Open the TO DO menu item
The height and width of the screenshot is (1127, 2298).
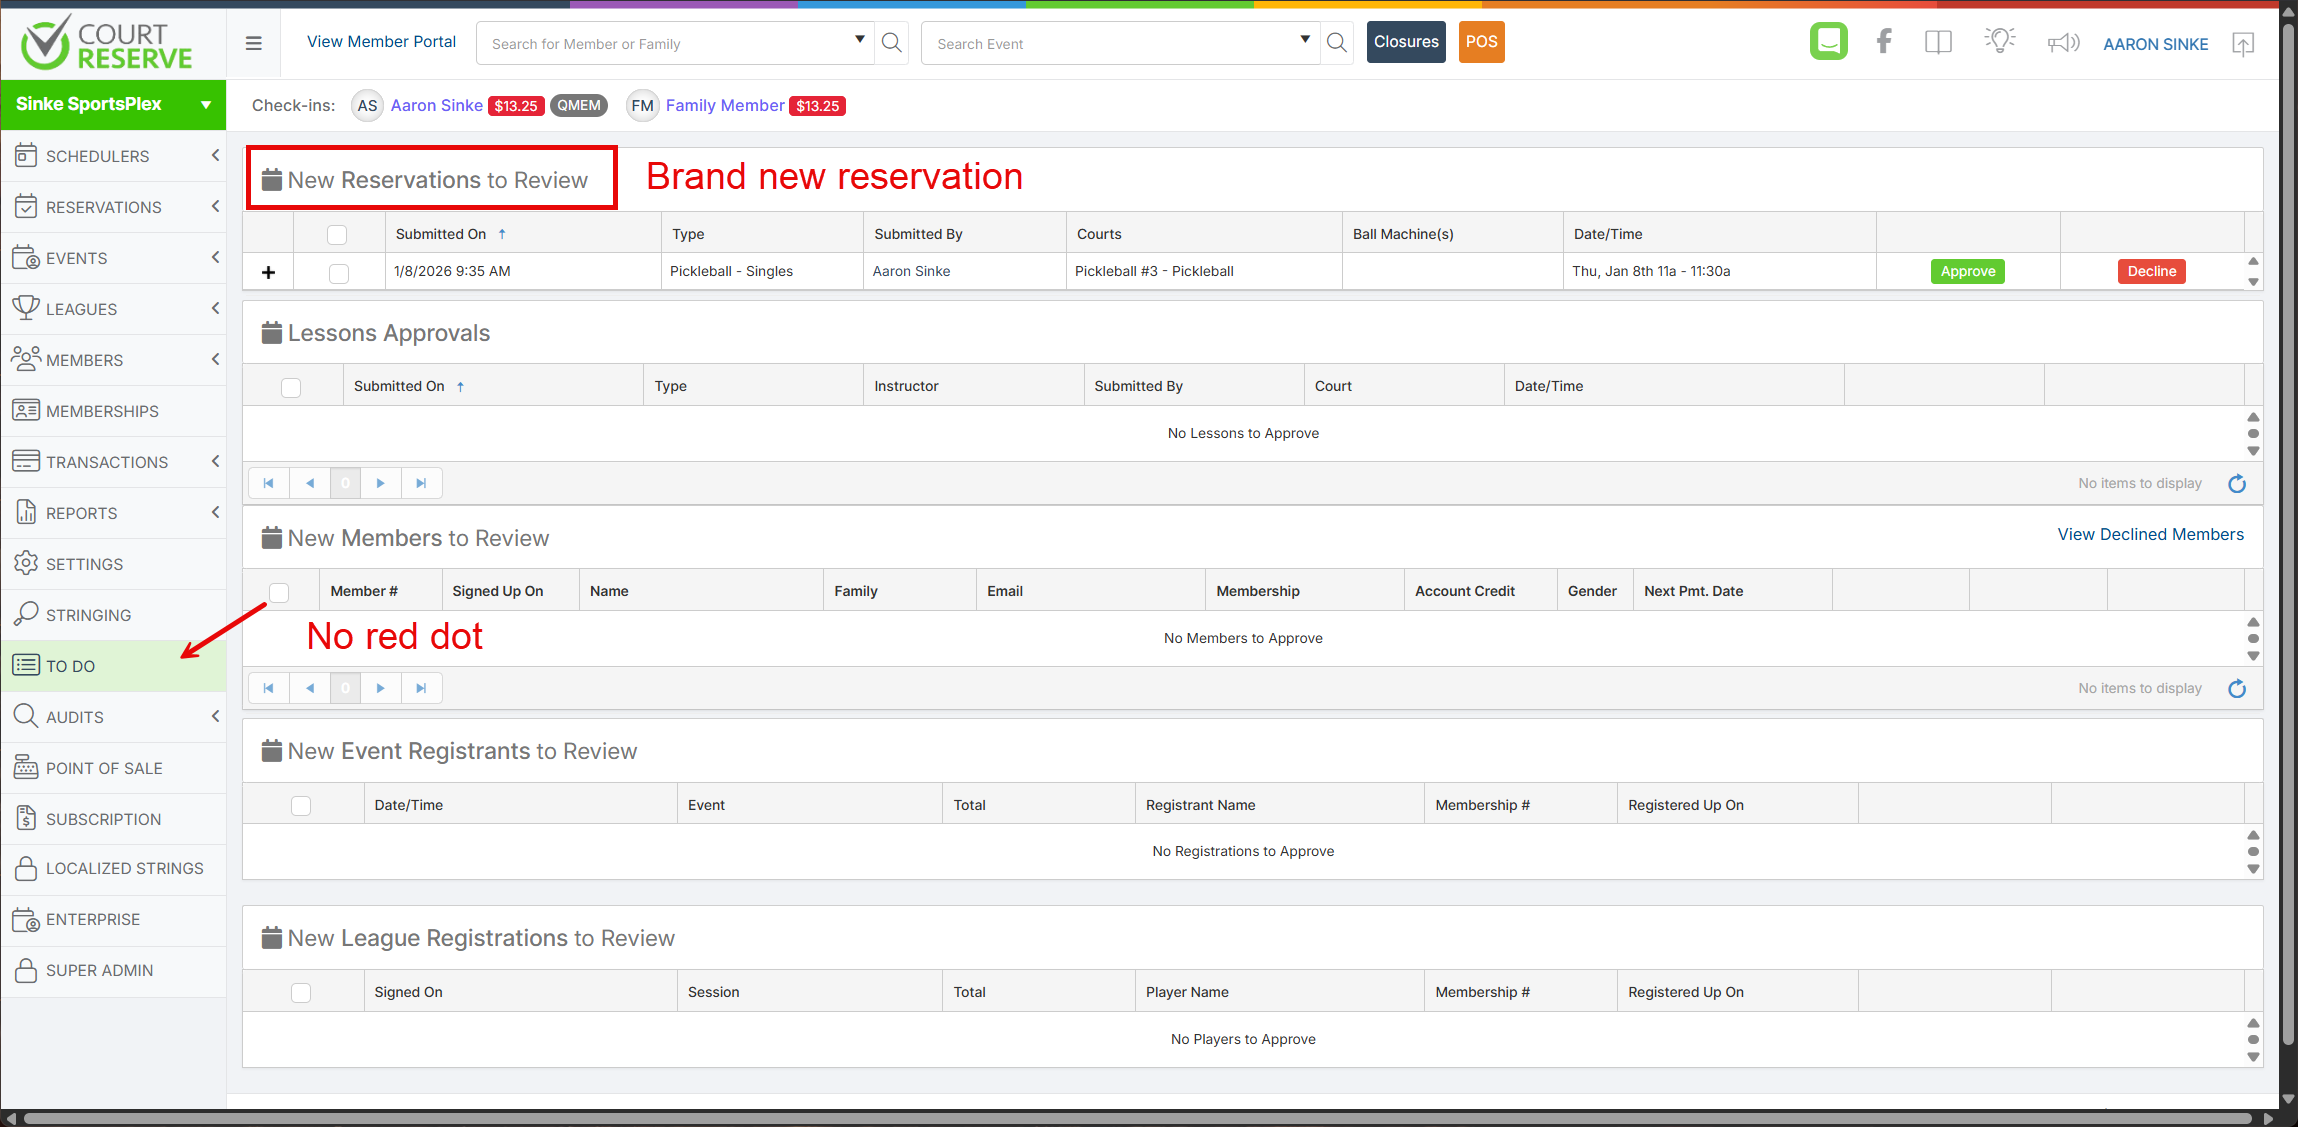(70, 666)
